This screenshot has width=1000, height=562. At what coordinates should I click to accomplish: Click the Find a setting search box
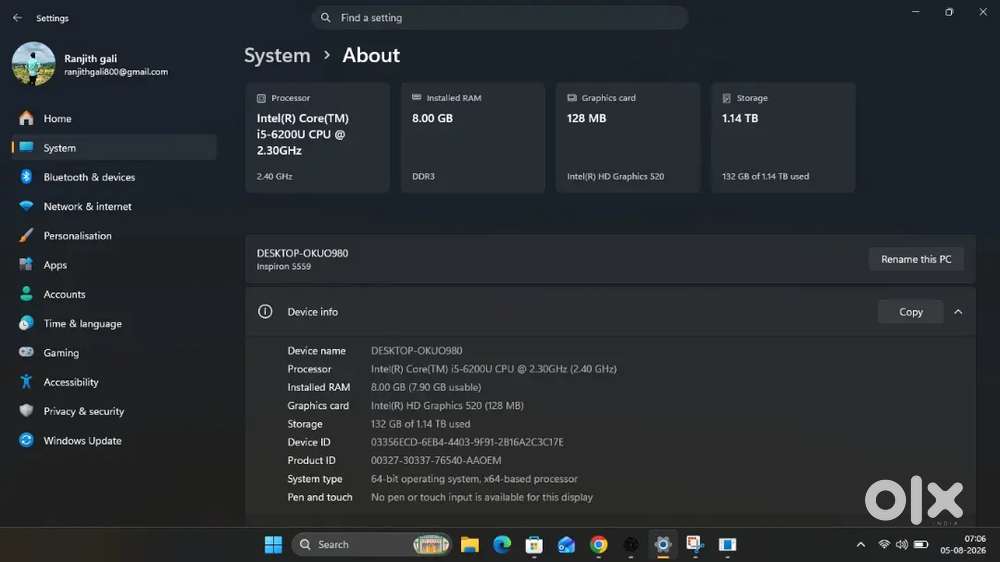[499, 18]
